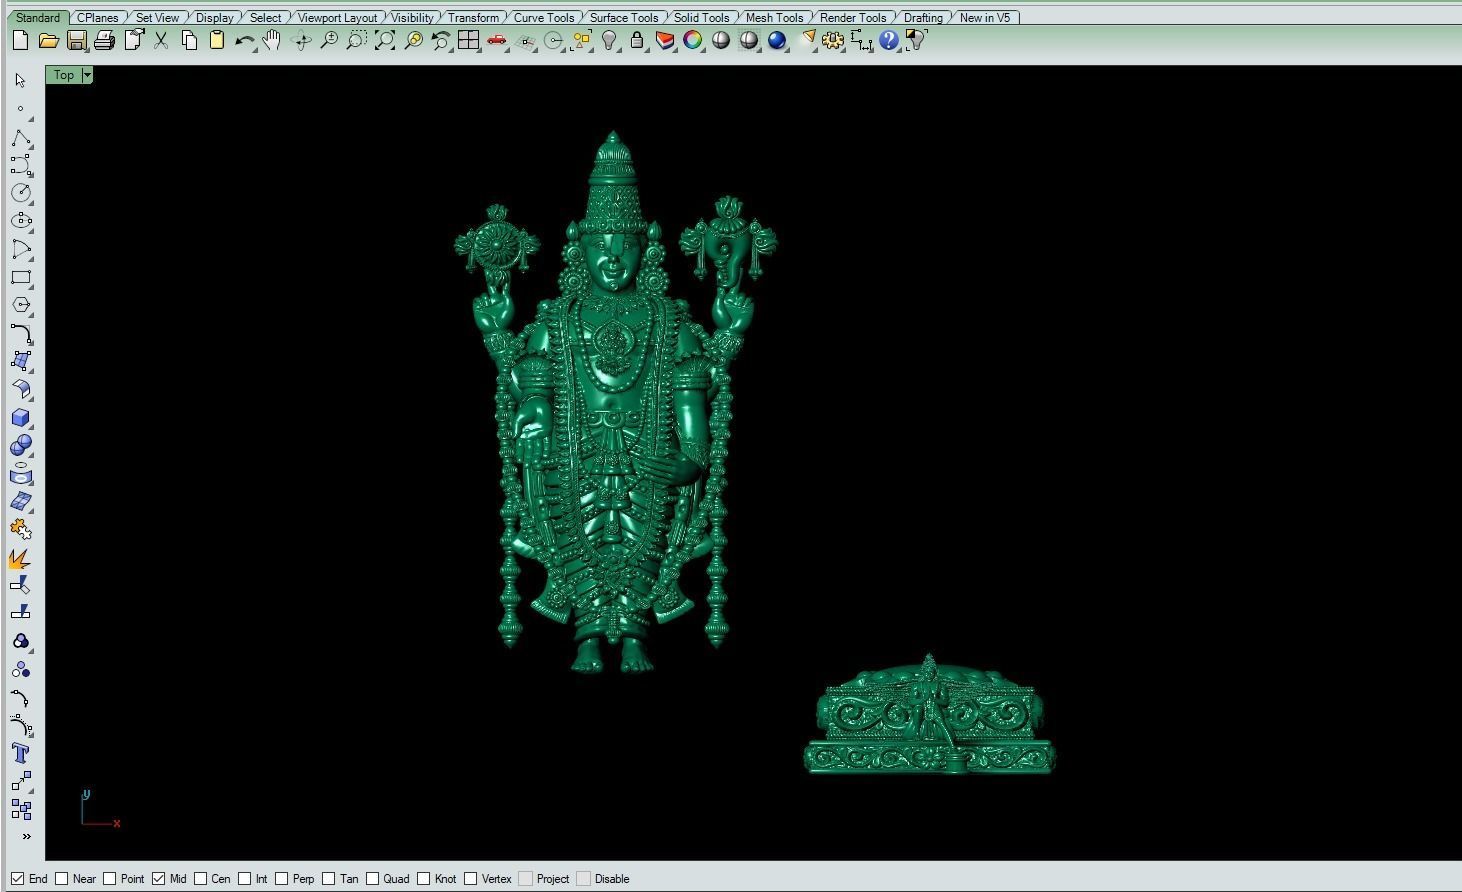1462x892 pixels.
Task: Enable the Near object snap
Action: (x=62, y=879)
